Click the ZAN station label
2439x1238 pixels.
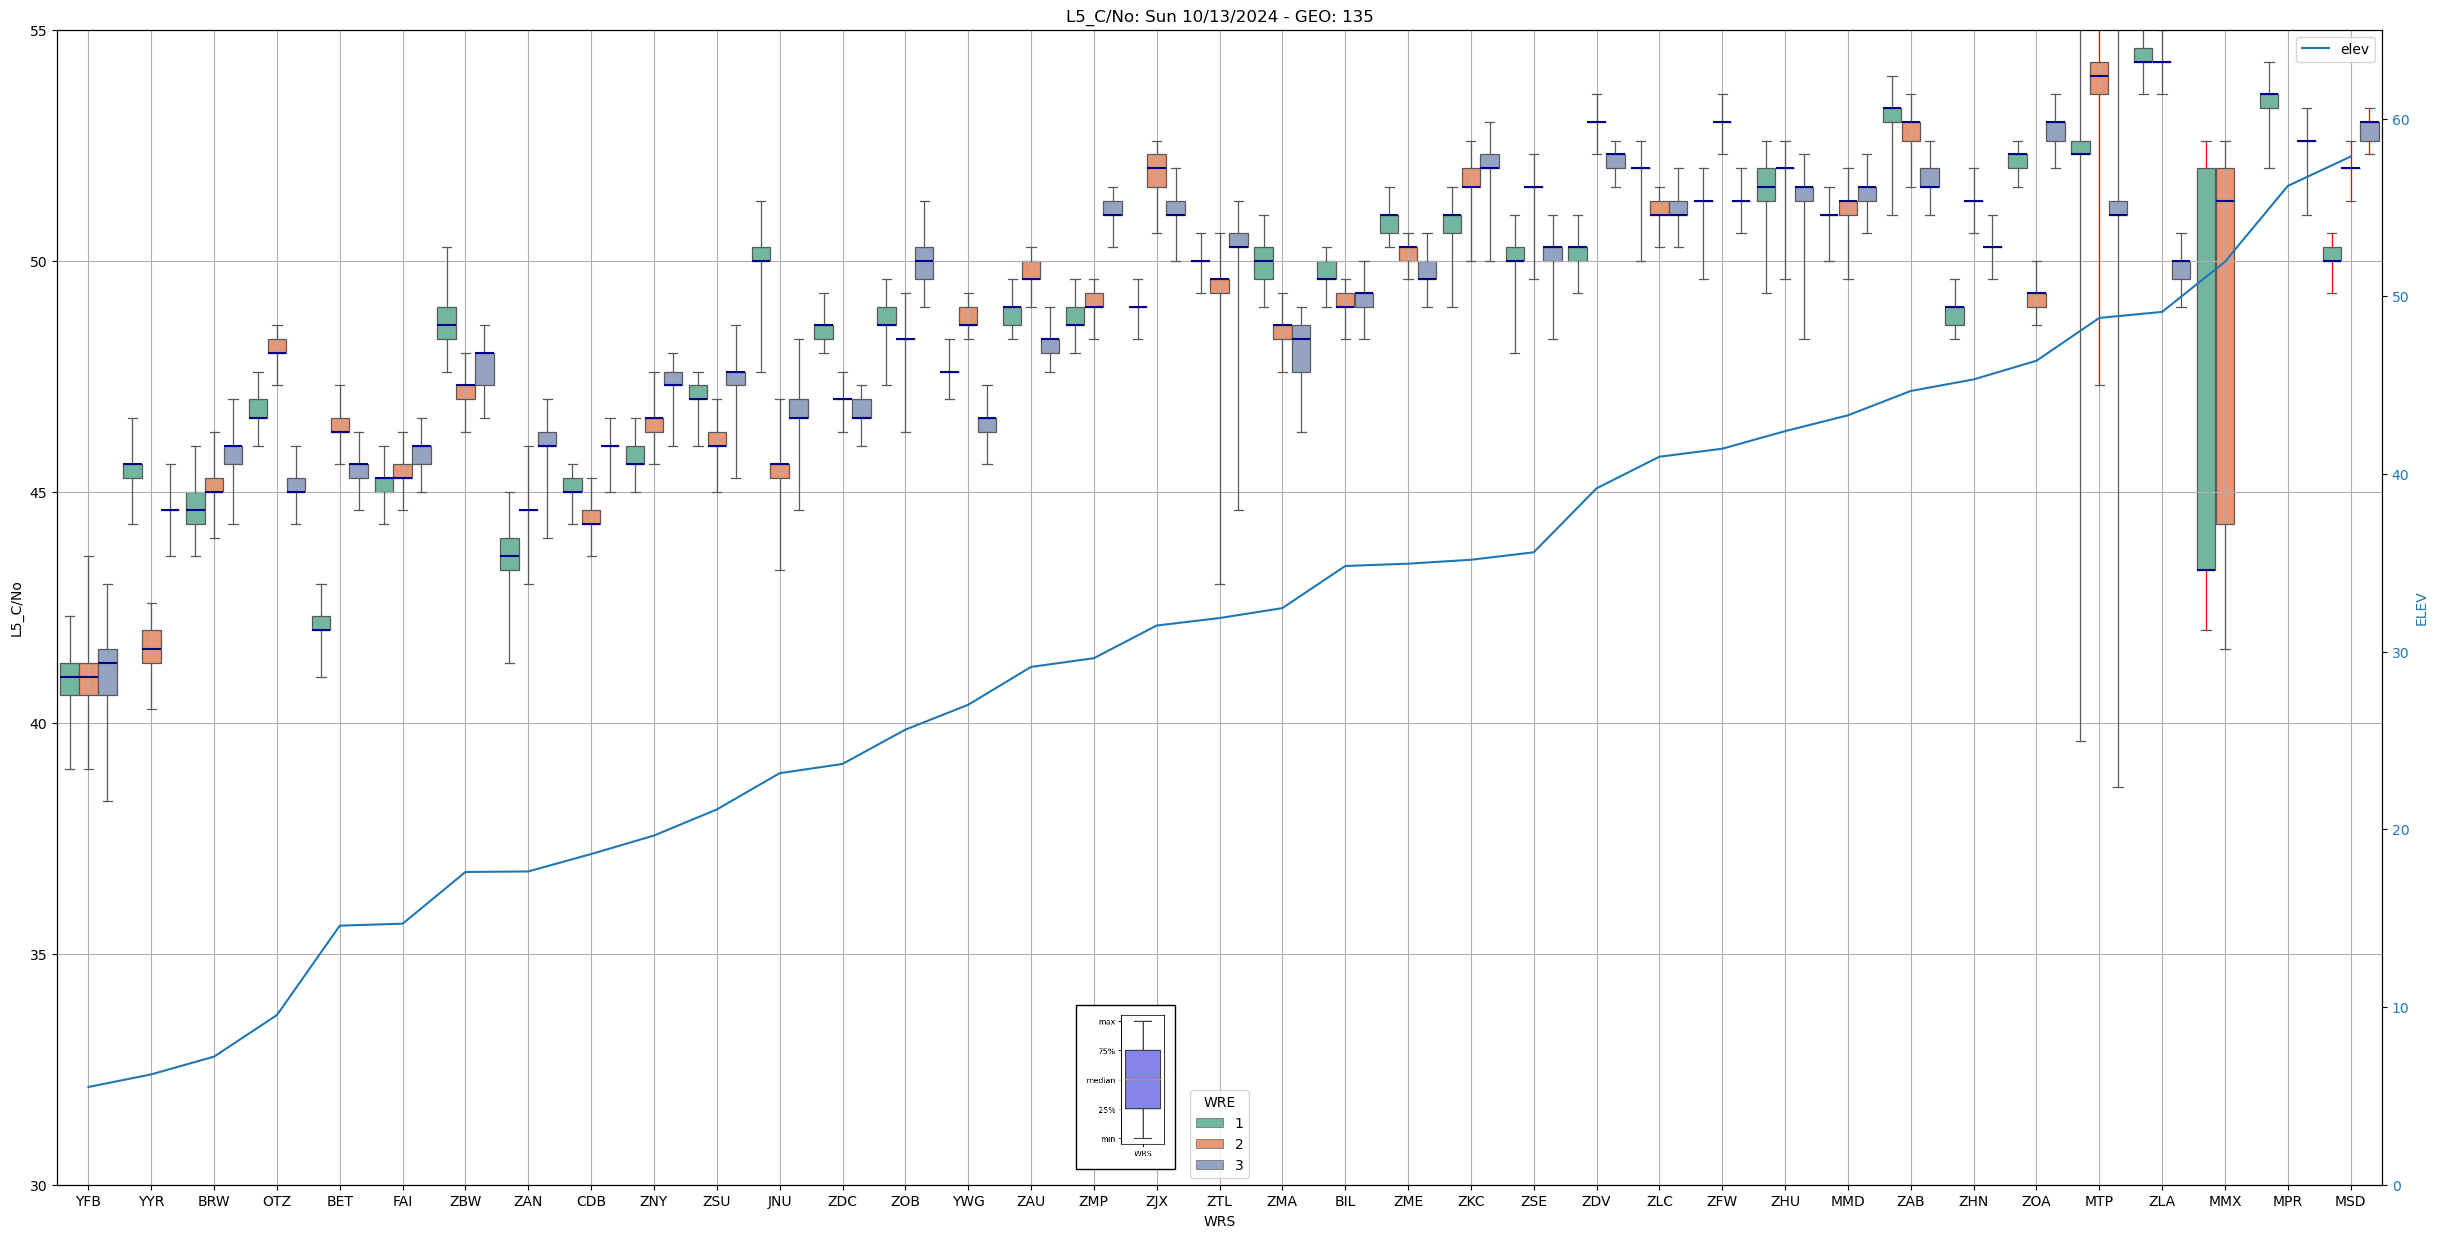(528, 1201)
